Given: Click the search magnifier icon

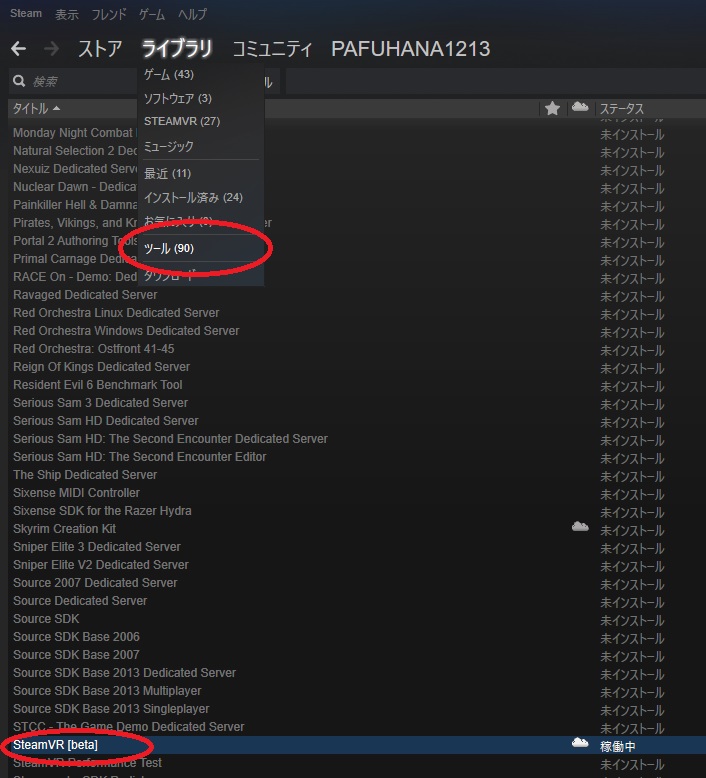Looking at the screenshot, I should point(19,81).
